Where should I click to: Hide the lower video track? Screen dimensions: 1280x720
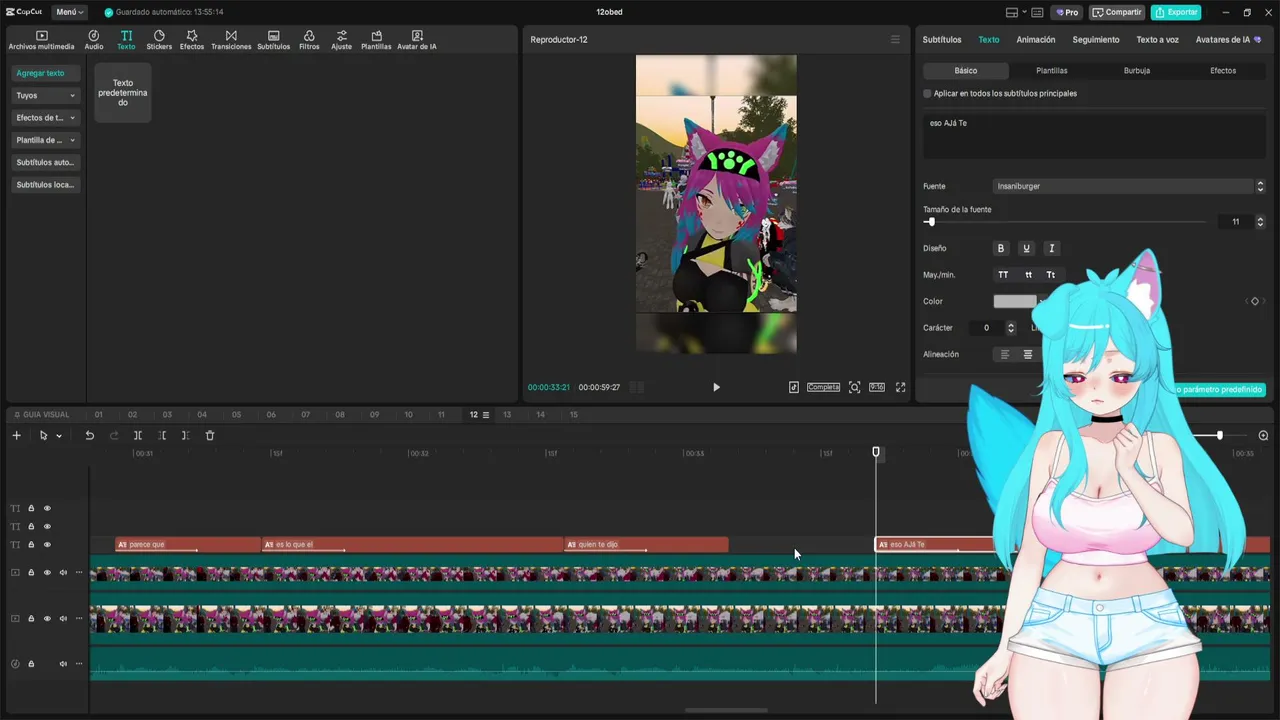pyautogui.click(x=47, y=618)
